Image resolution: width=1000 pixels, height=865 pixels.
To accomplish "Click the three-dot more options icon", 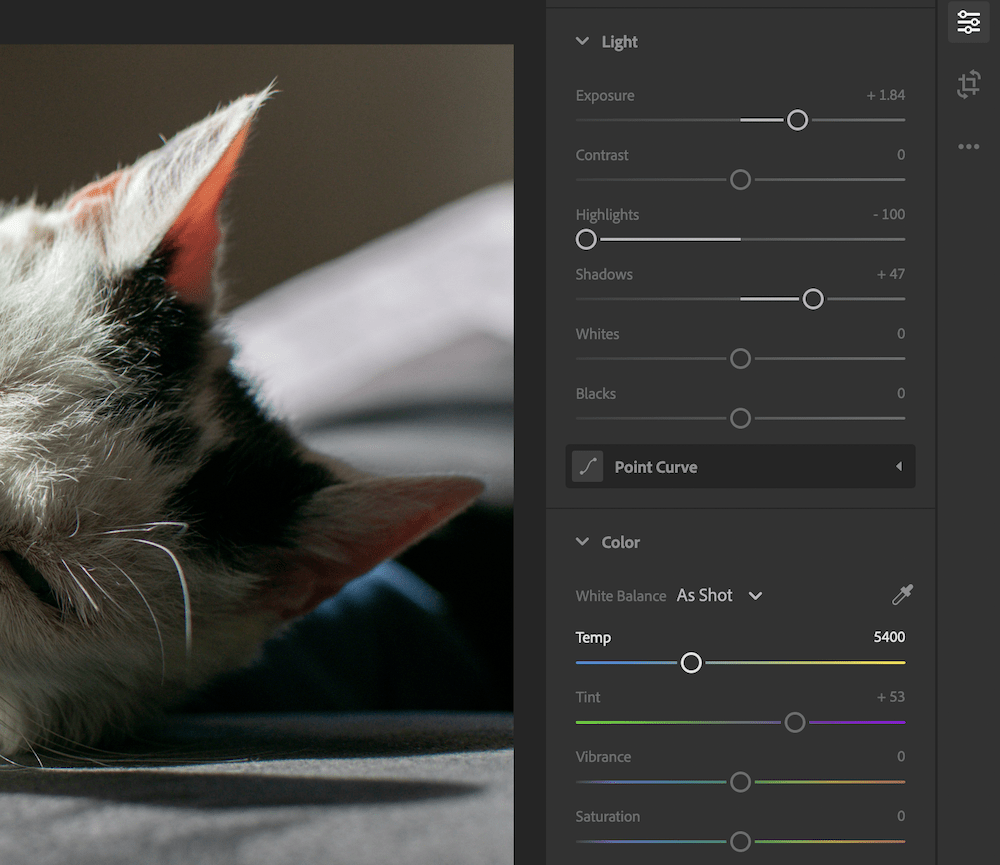I will (x=968, y=146).
